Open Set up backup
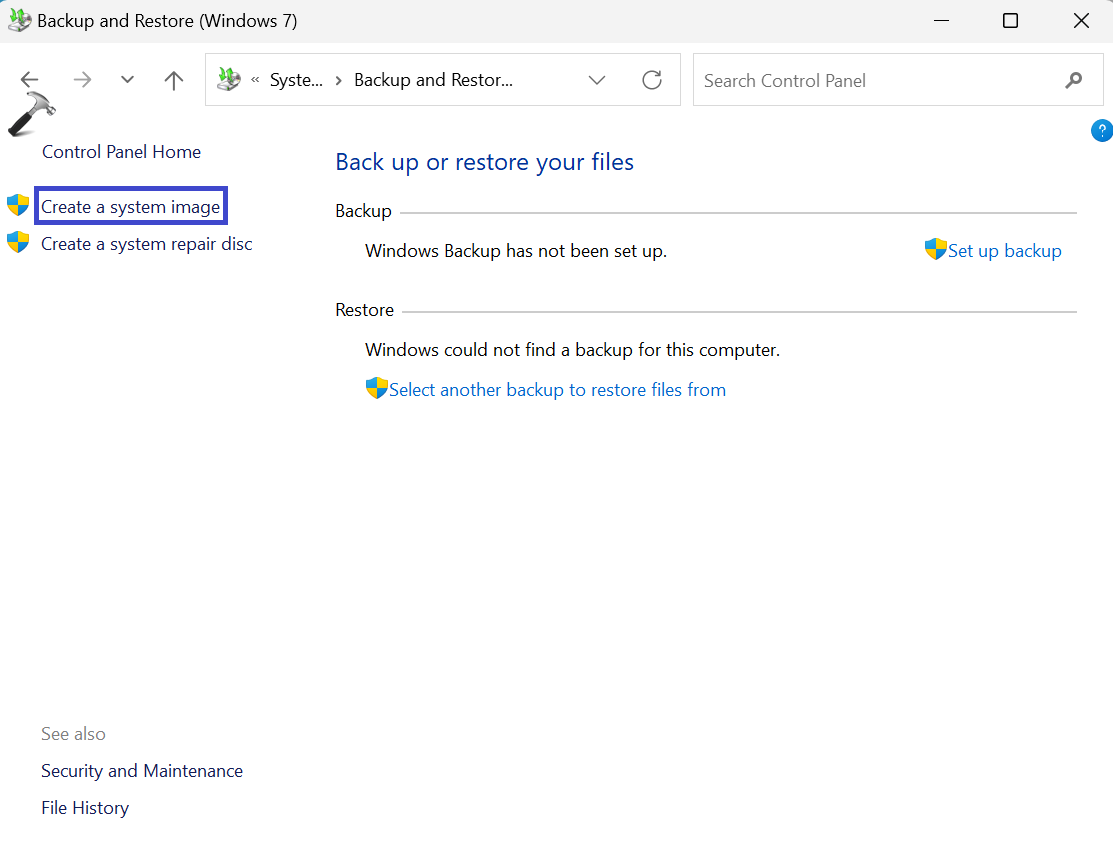Viewport: 1113px width, 846px height. coord(1004,250)
